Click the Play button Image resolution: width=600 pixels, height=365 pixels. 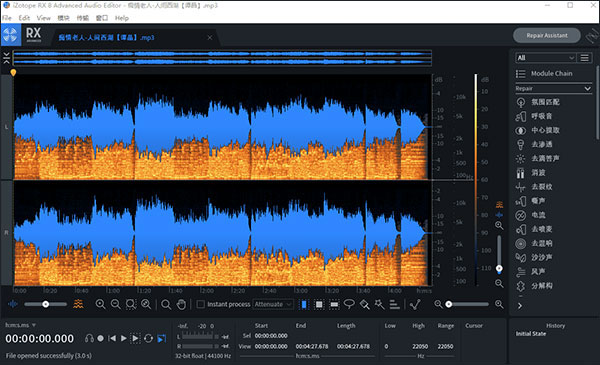point(124,338)
